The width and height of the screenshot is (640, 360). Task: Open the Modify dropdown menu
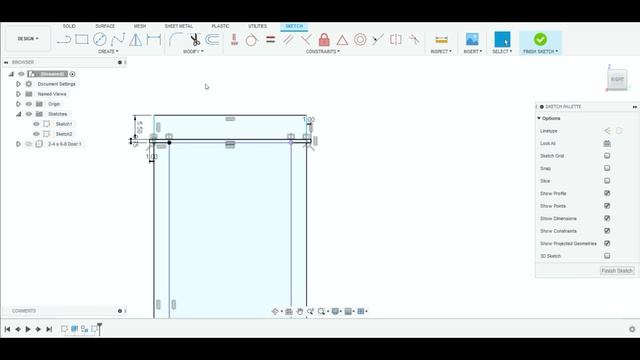click(193, 51)
